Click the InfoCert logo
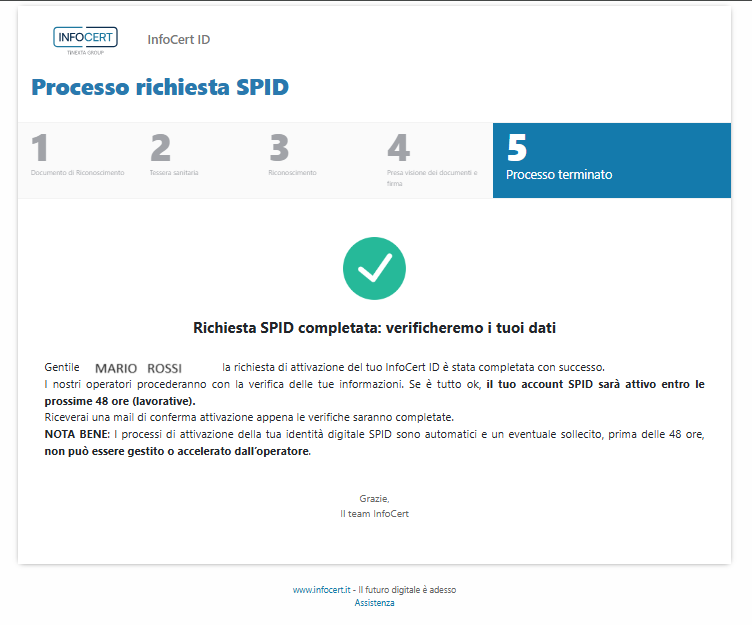 85,39
